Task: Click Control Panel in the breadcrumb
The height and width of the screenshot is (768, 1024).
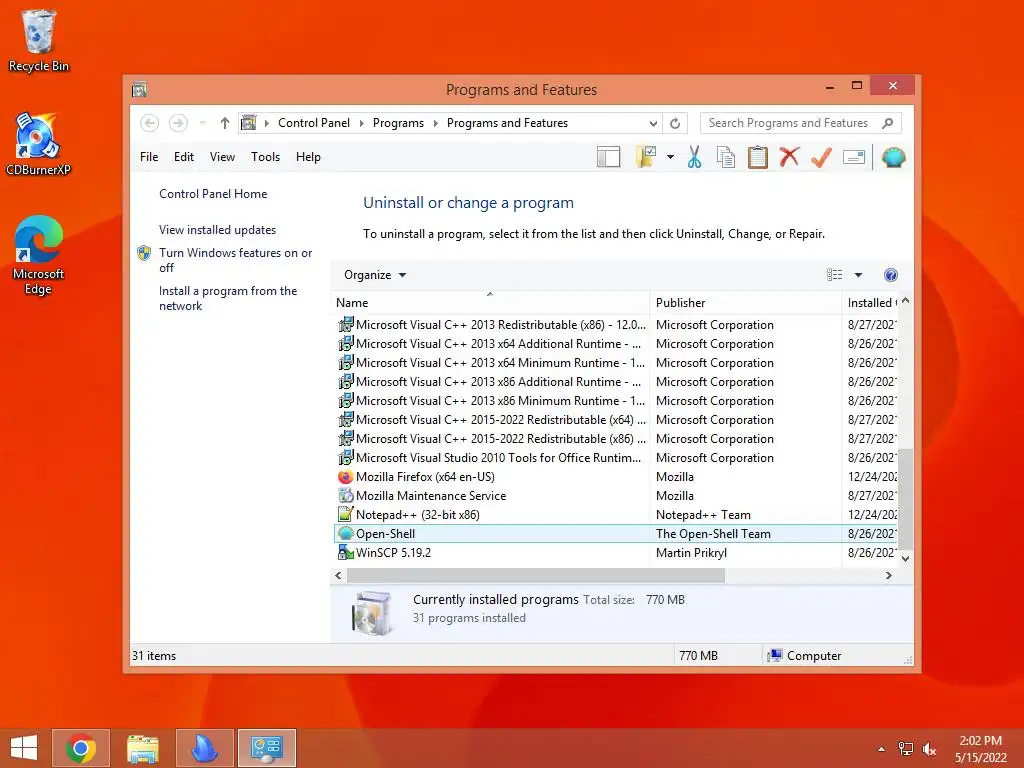Action: pyautogui.click(x=313, y=123)
